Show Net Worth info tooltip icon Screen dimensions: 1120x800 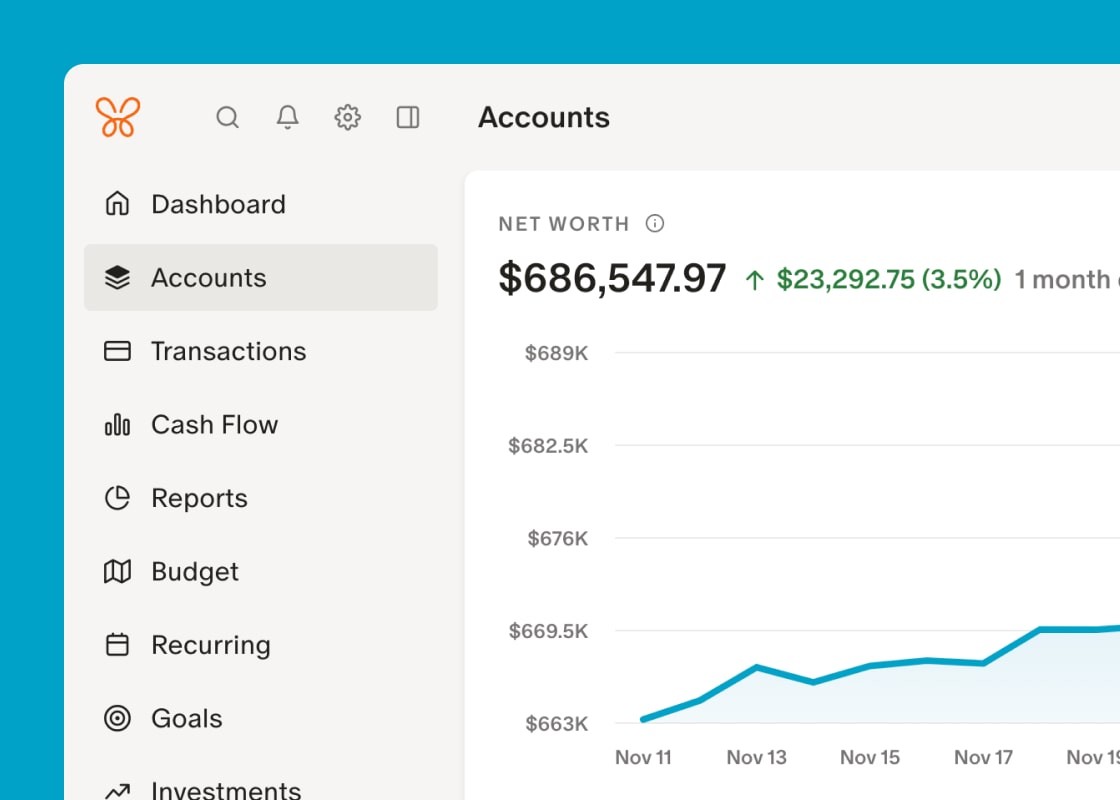click(654, 224)
